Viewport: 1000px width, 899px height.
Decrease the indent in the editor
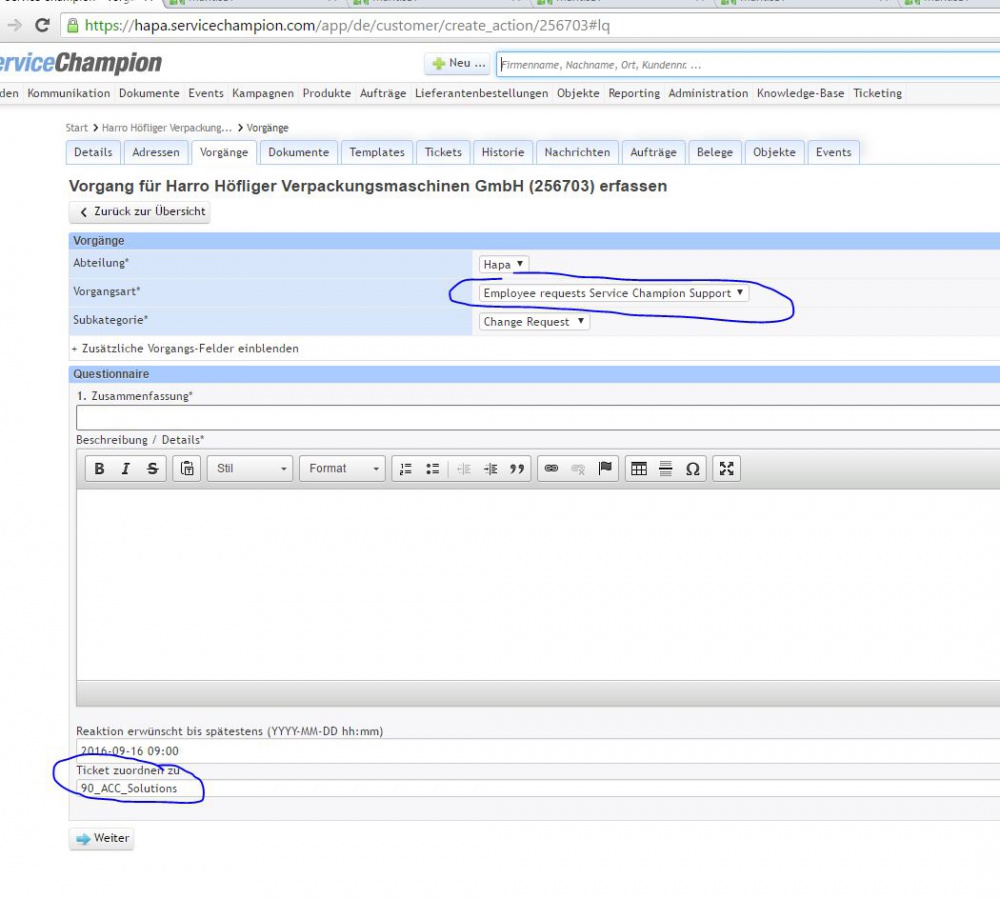tap(464, 469)
